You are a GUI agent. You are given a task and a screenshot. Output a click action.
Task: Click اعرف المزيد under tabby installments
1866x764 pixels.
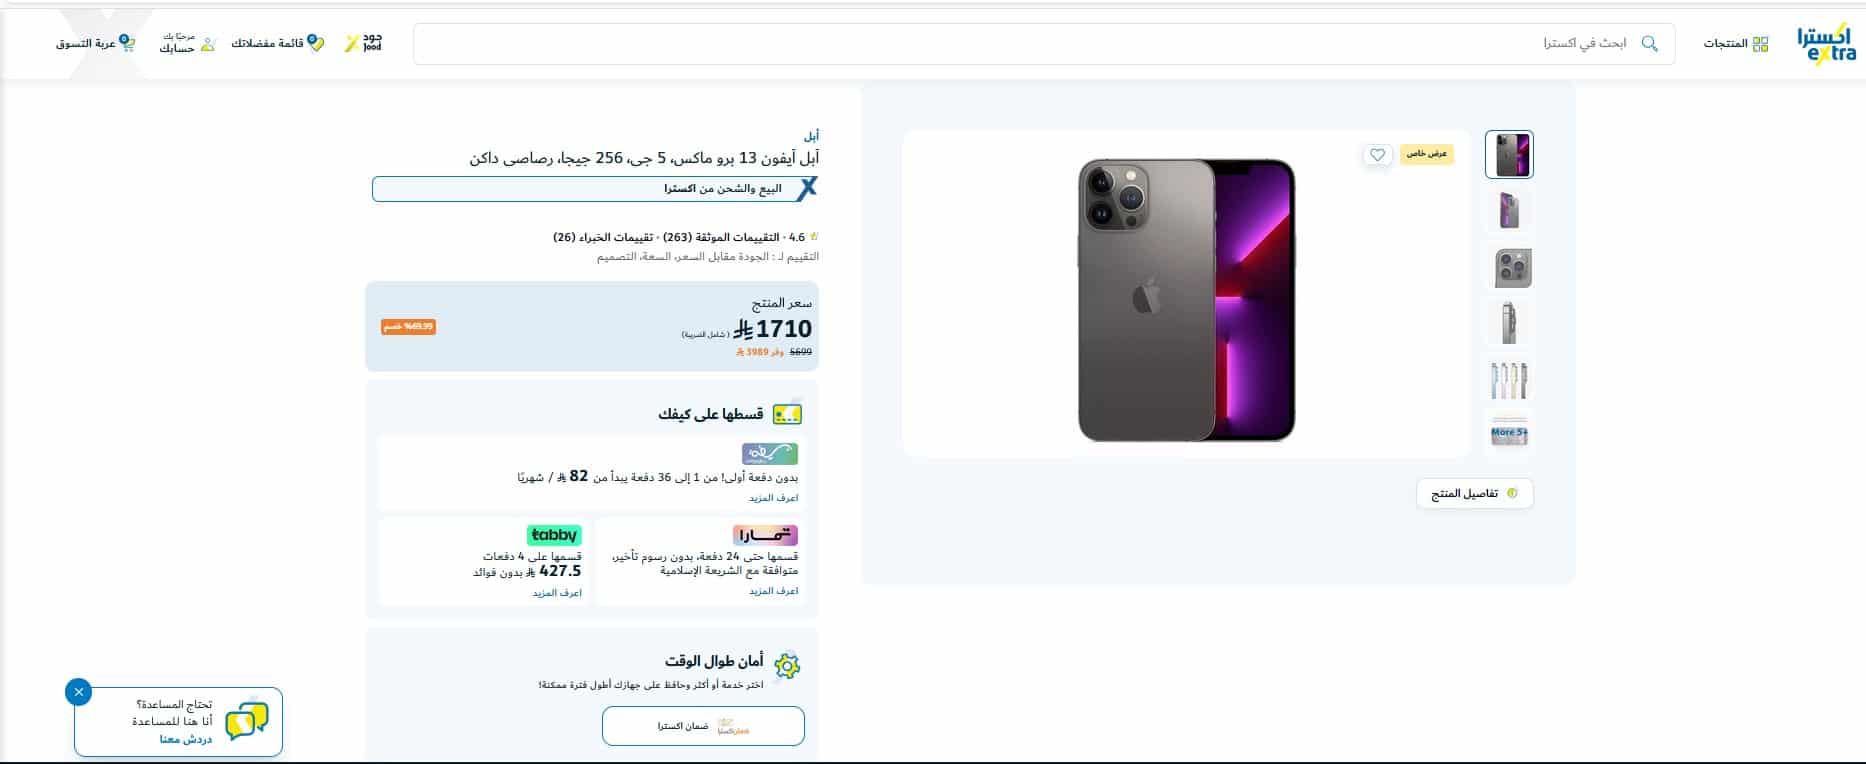(557, 593)
